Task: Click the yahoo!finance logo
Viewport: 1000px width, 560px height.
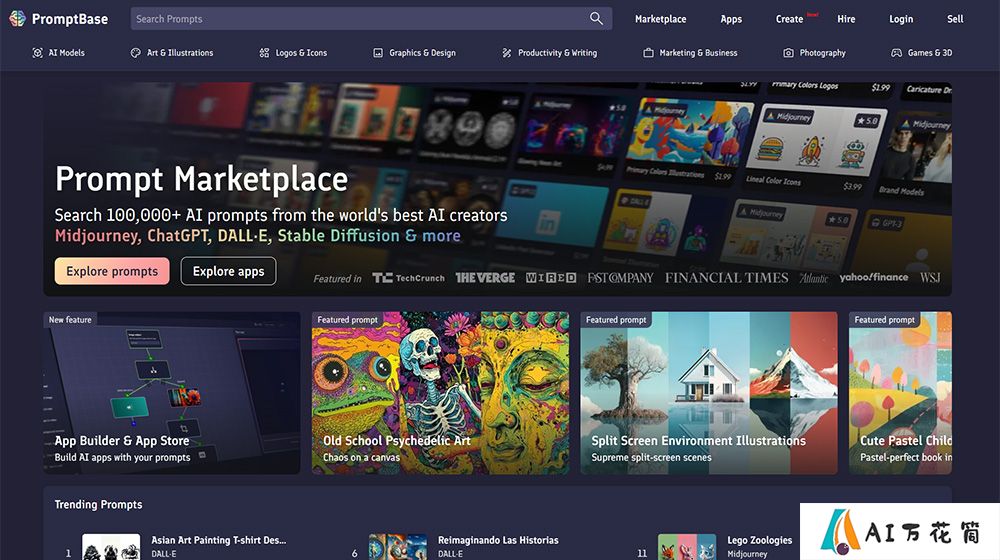Action: 874,277
